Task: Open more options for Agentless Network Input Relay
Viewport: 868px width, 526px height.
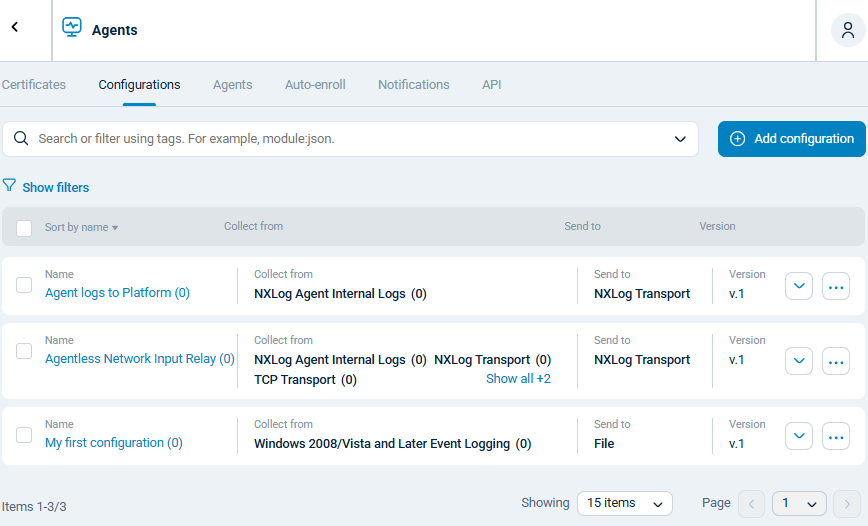Action: click(835, 362)
